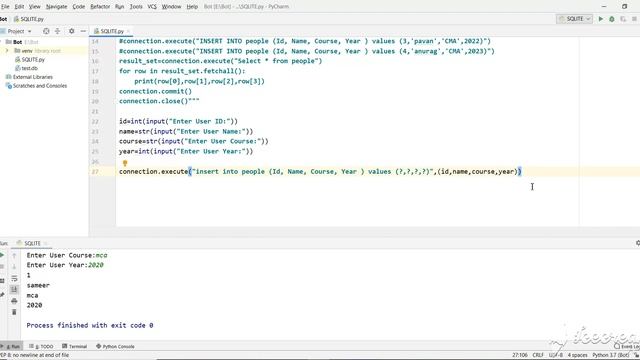Print the Run console output
The image size is (640, 360).
coord(14,301)
